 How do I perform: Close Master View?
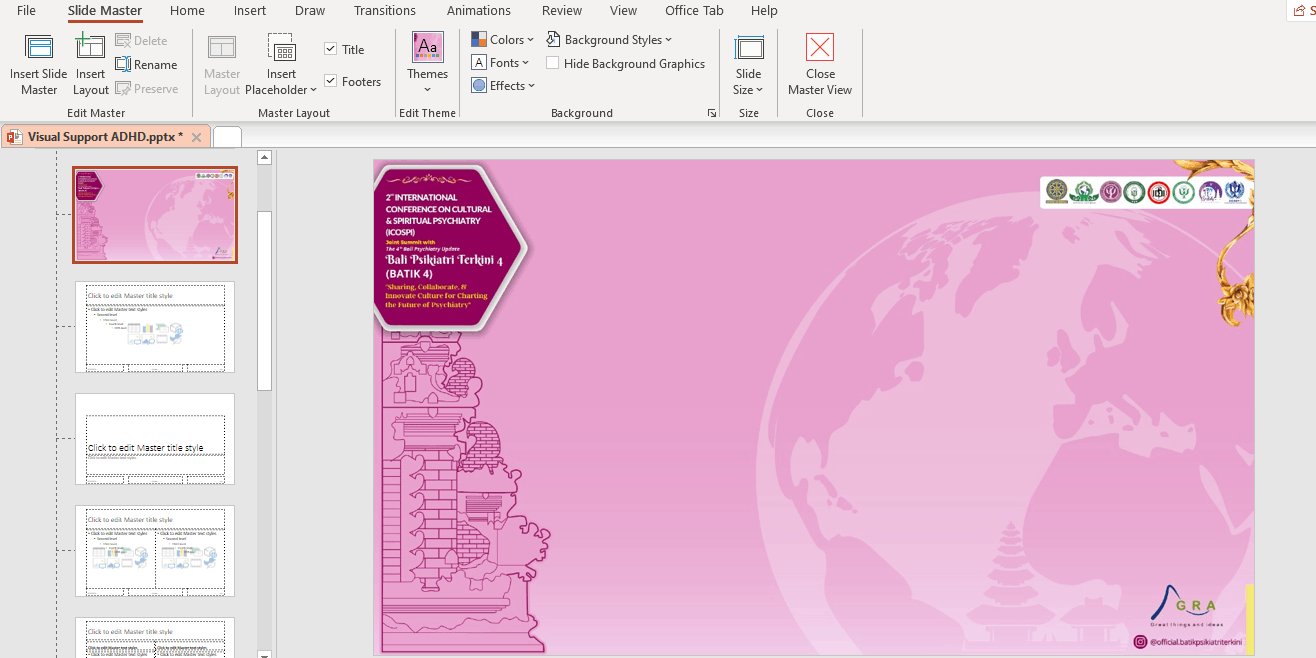click(820, 65)
